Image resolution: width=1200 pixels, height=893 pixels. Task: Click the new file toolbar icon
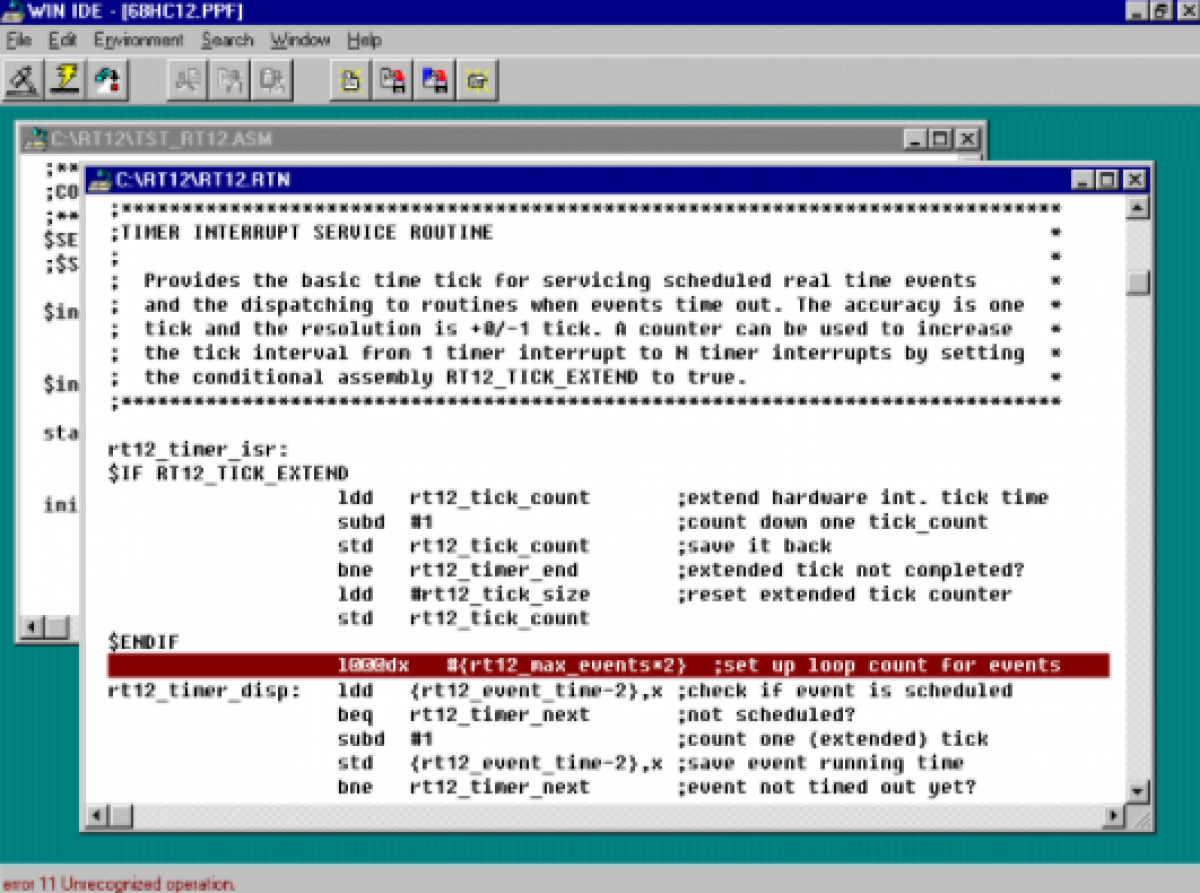[350, 80]
